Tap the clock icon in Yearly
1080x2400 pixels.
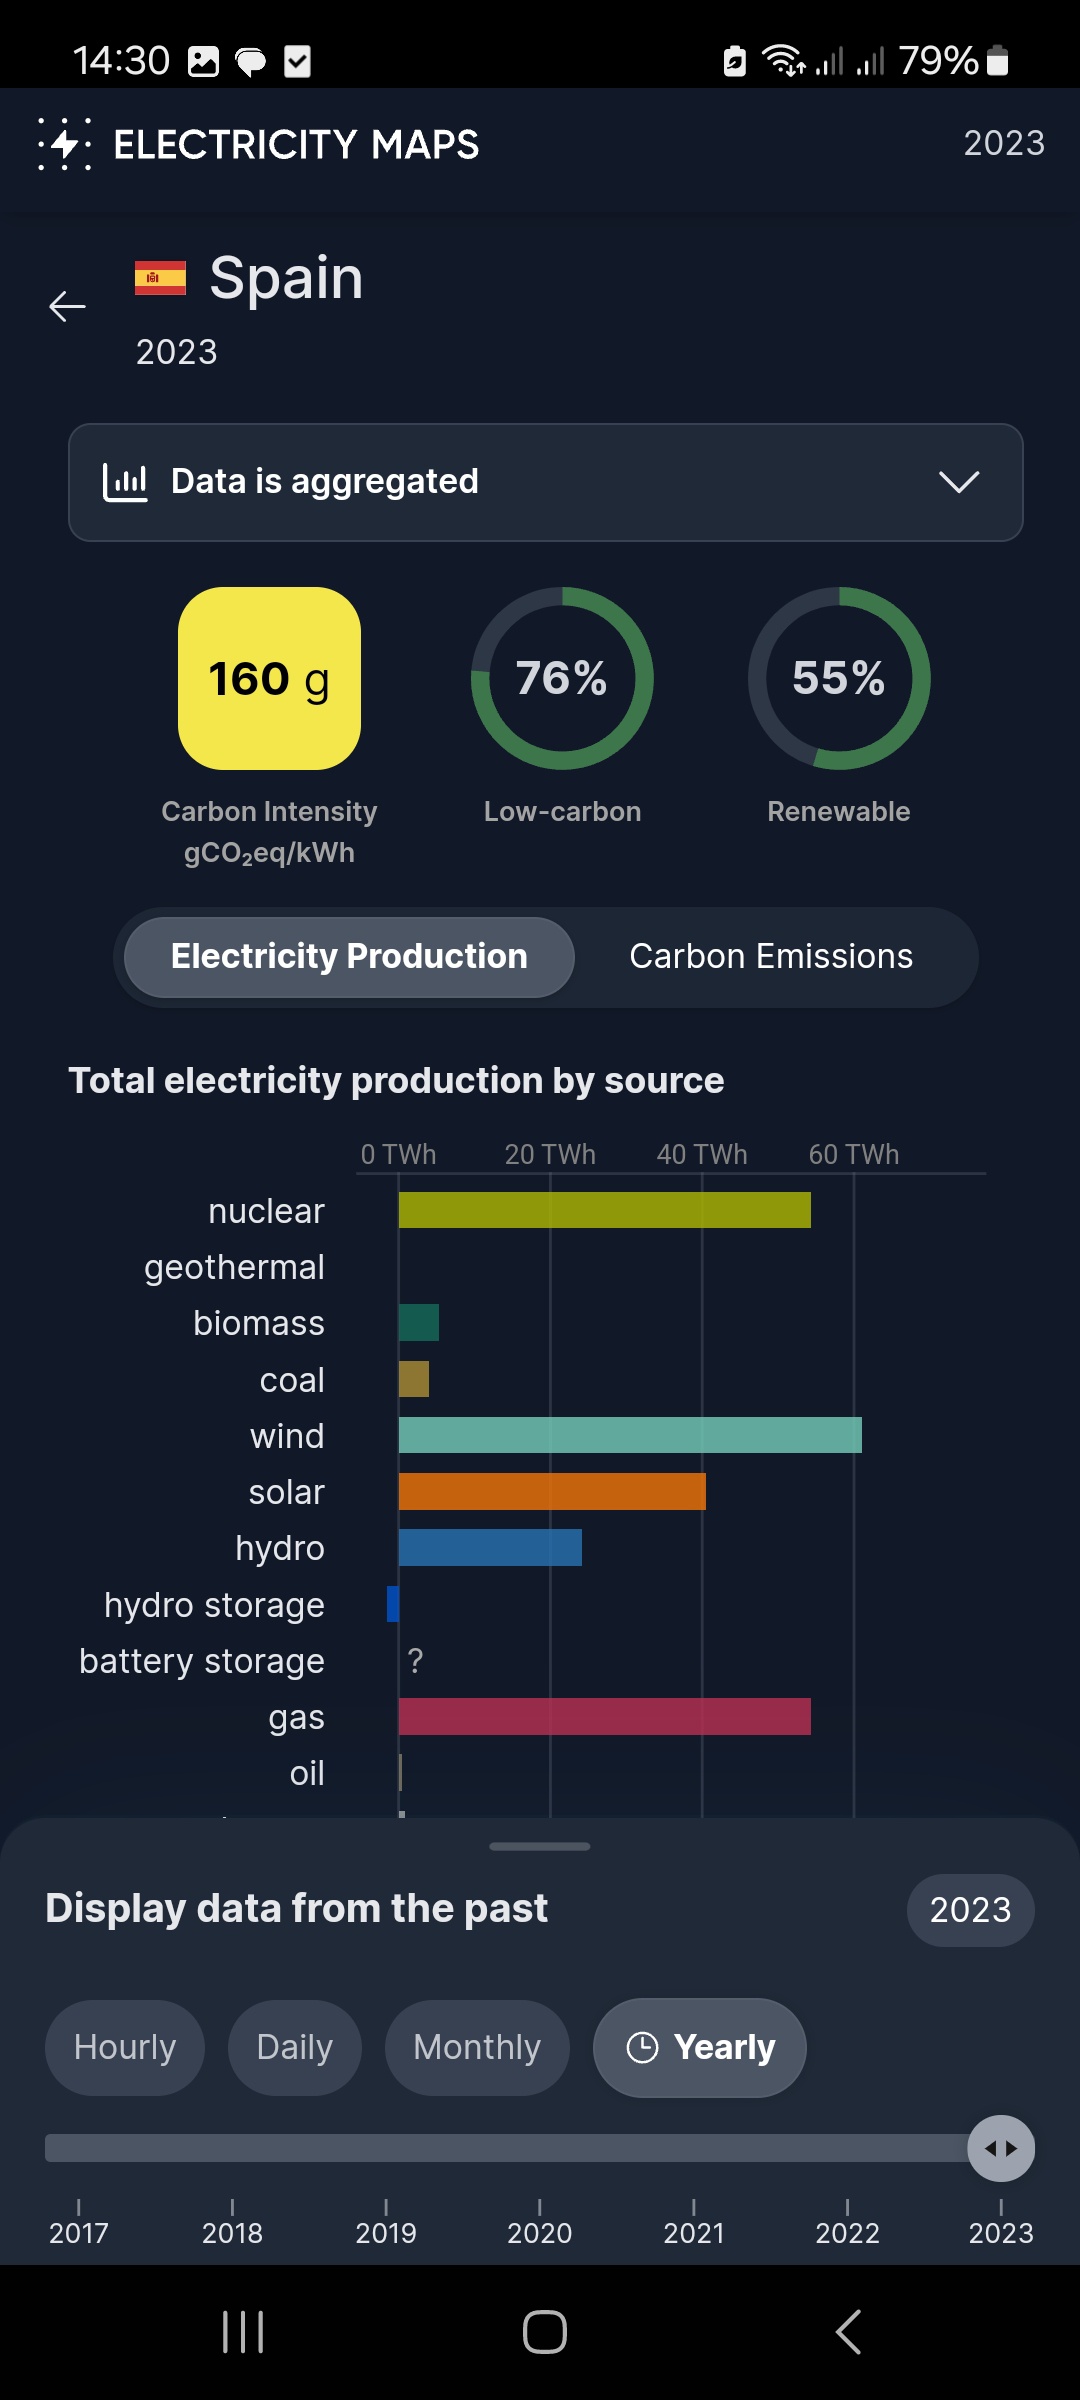pyautogui.click(x=642, y=2048)
